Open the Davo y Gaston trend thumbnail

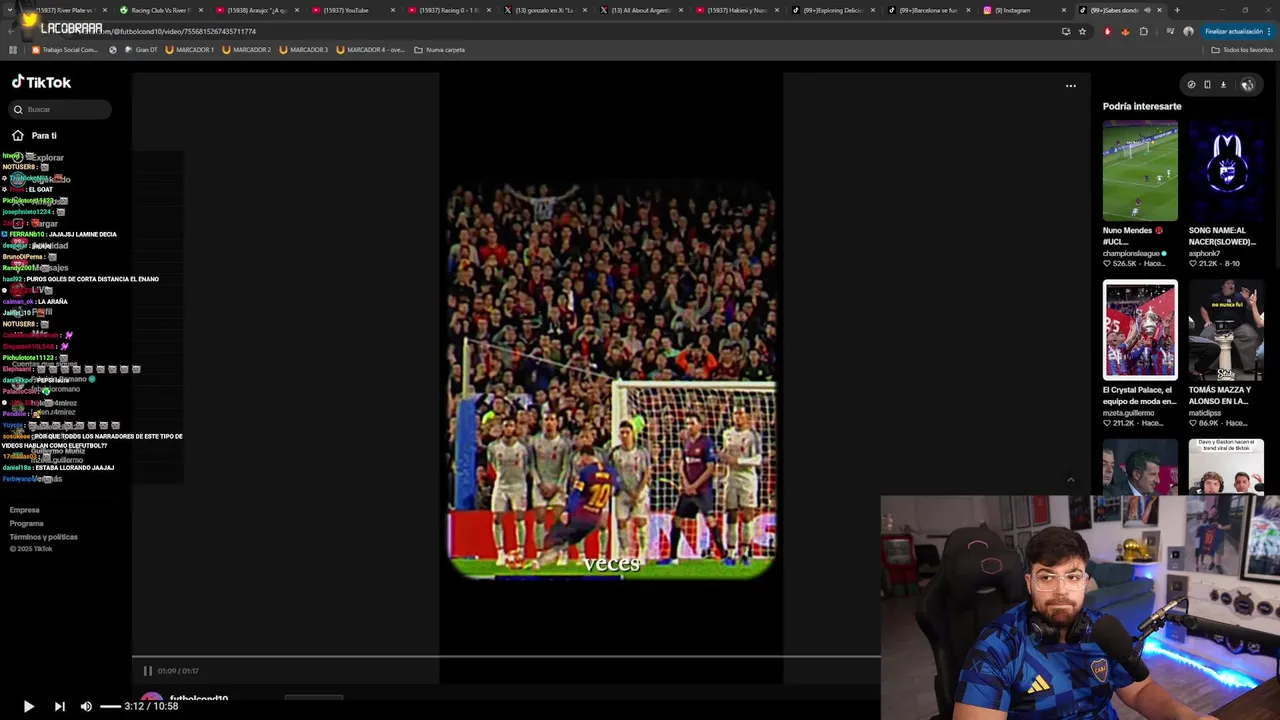click(1226, 466)
